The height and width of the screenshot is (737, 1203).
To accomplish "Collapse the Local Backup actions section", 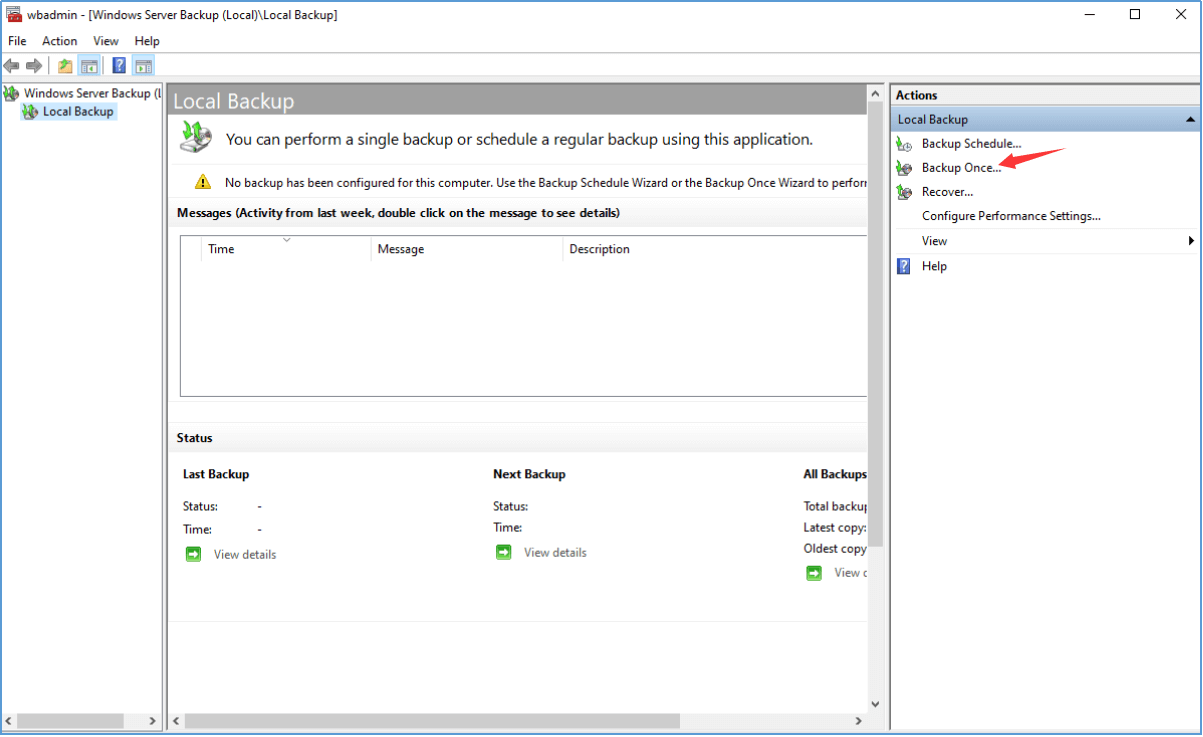I will (1190, 120).
